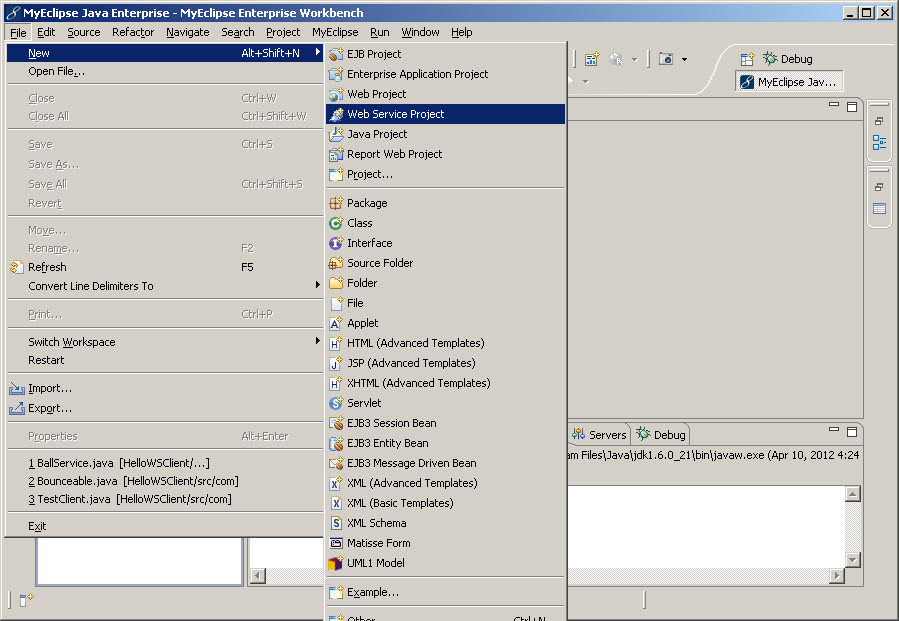Minimize the editor area panel

(834, 105)
